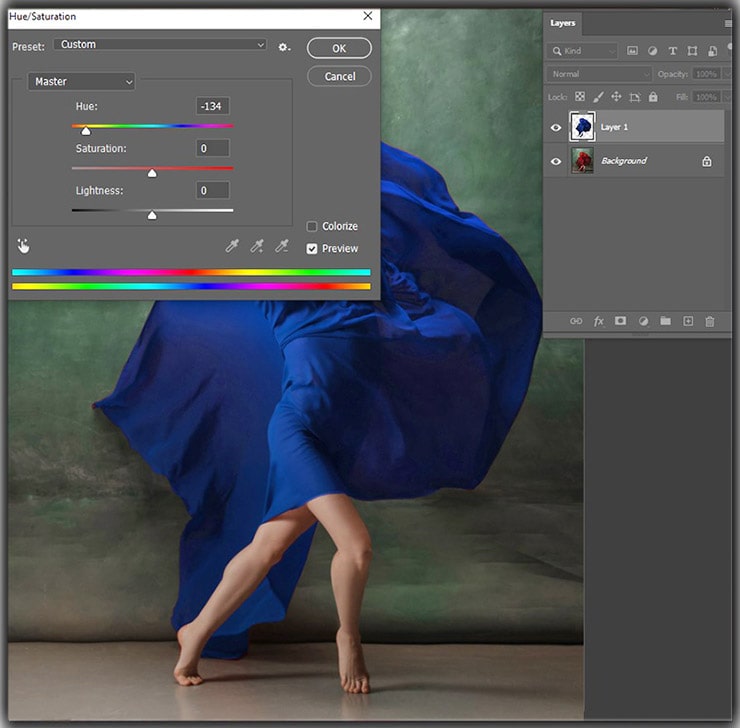The width and height of the screenshot is (740, 728).
Task: Hide Layer 1 visibility eye
Action: [x=556, y=127]
